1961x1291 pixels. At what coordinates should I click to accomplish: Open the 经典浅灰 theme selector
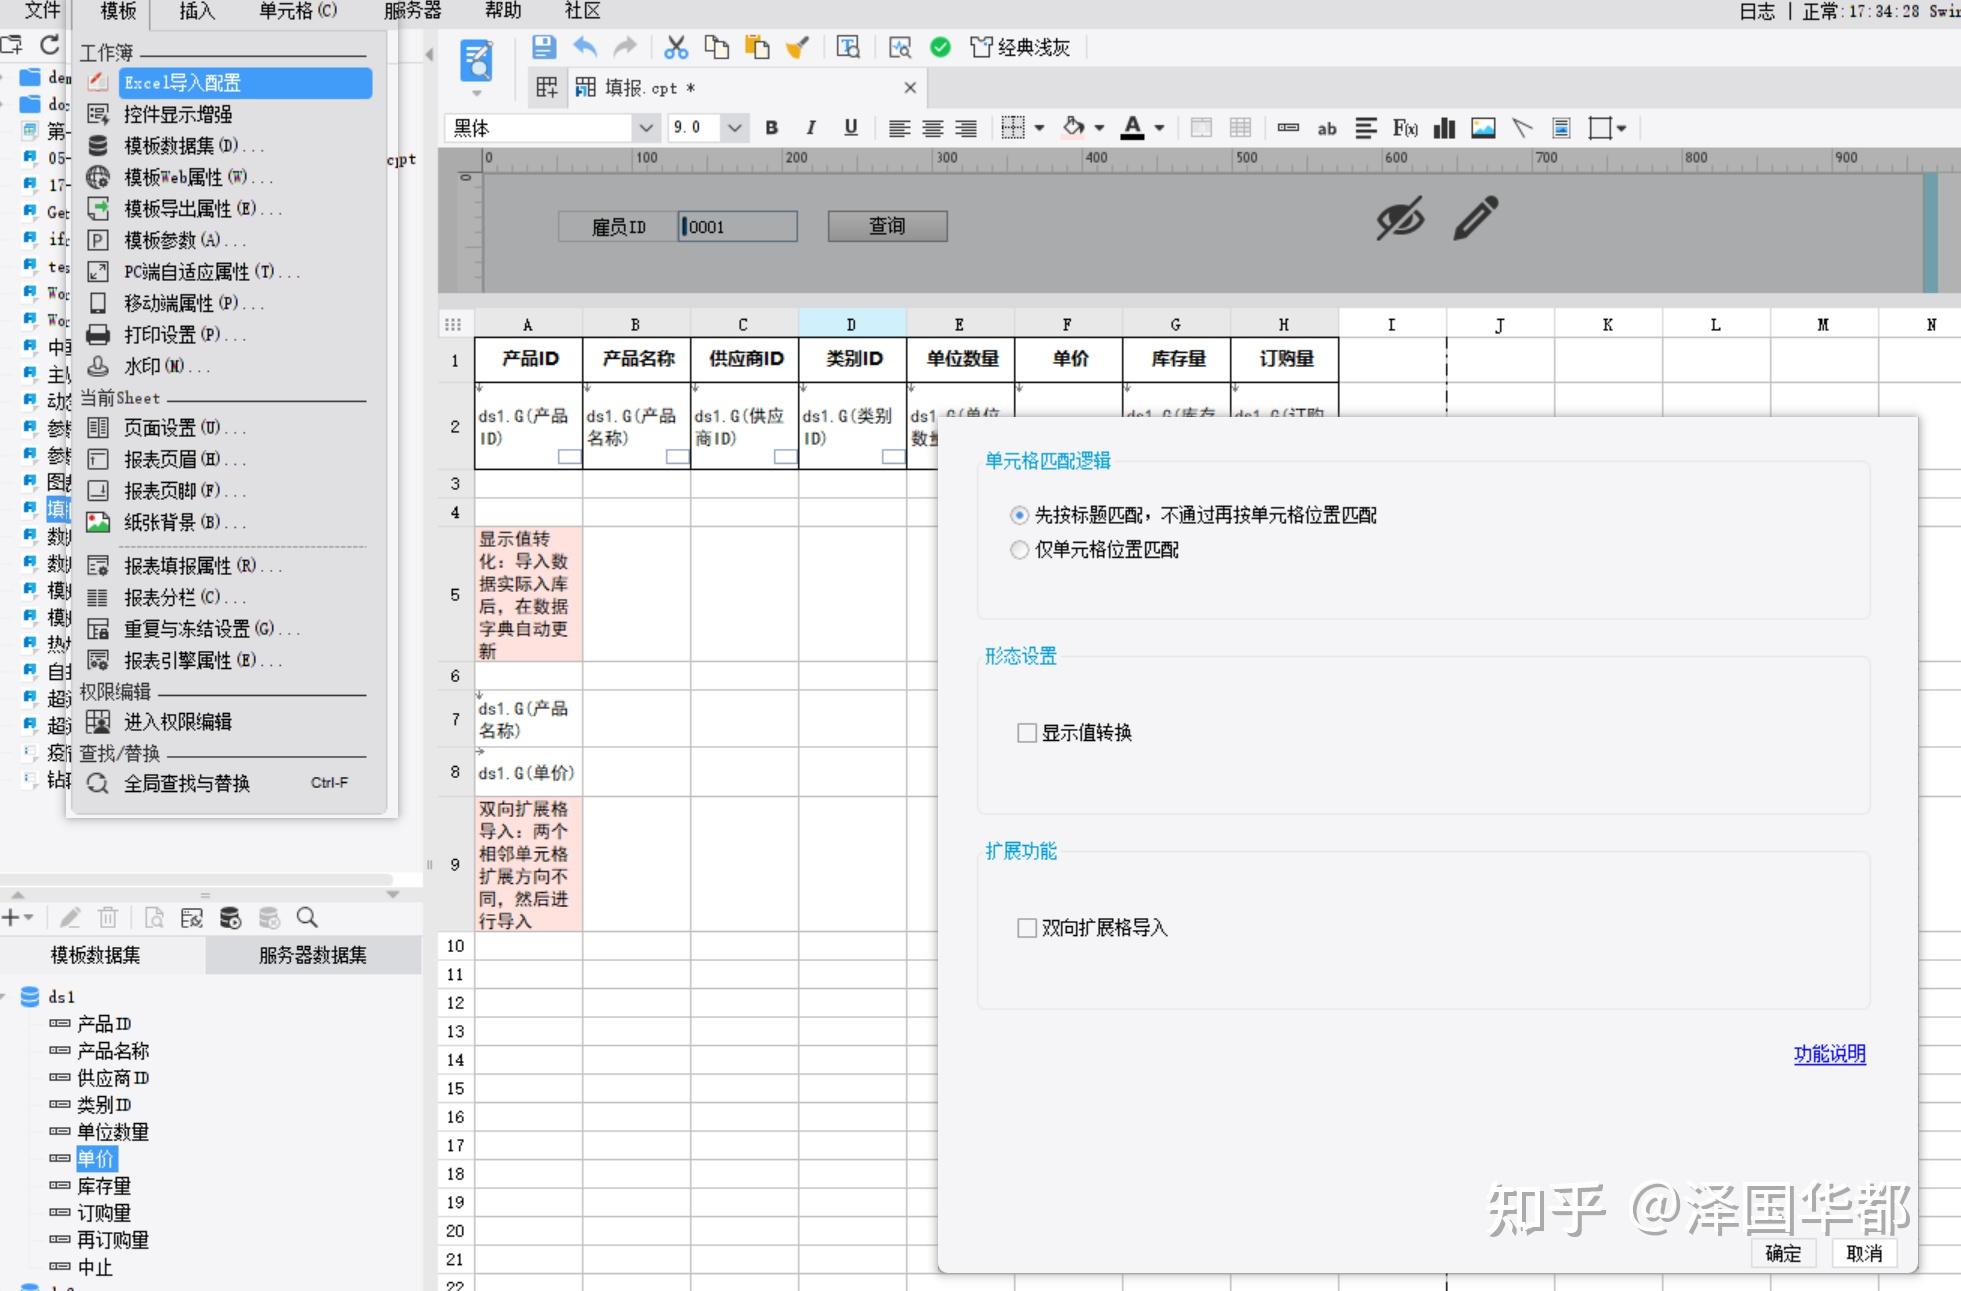(1020, 47)
